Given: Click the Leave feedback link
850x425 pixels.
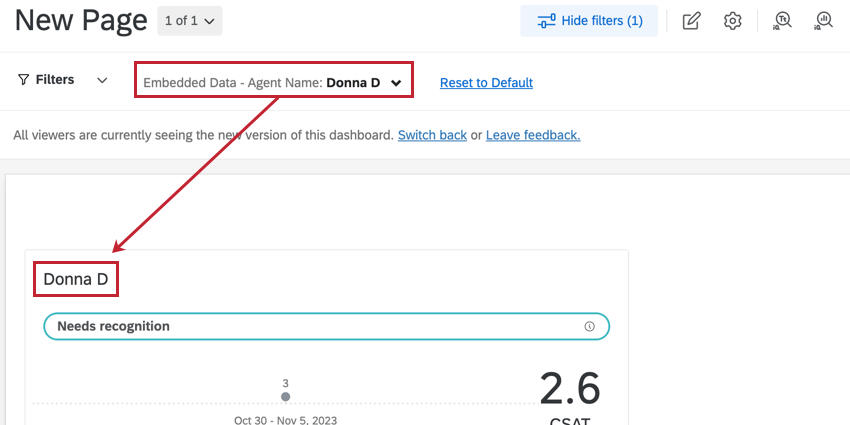Looking at the screenshot, I should tap(533, 135).
